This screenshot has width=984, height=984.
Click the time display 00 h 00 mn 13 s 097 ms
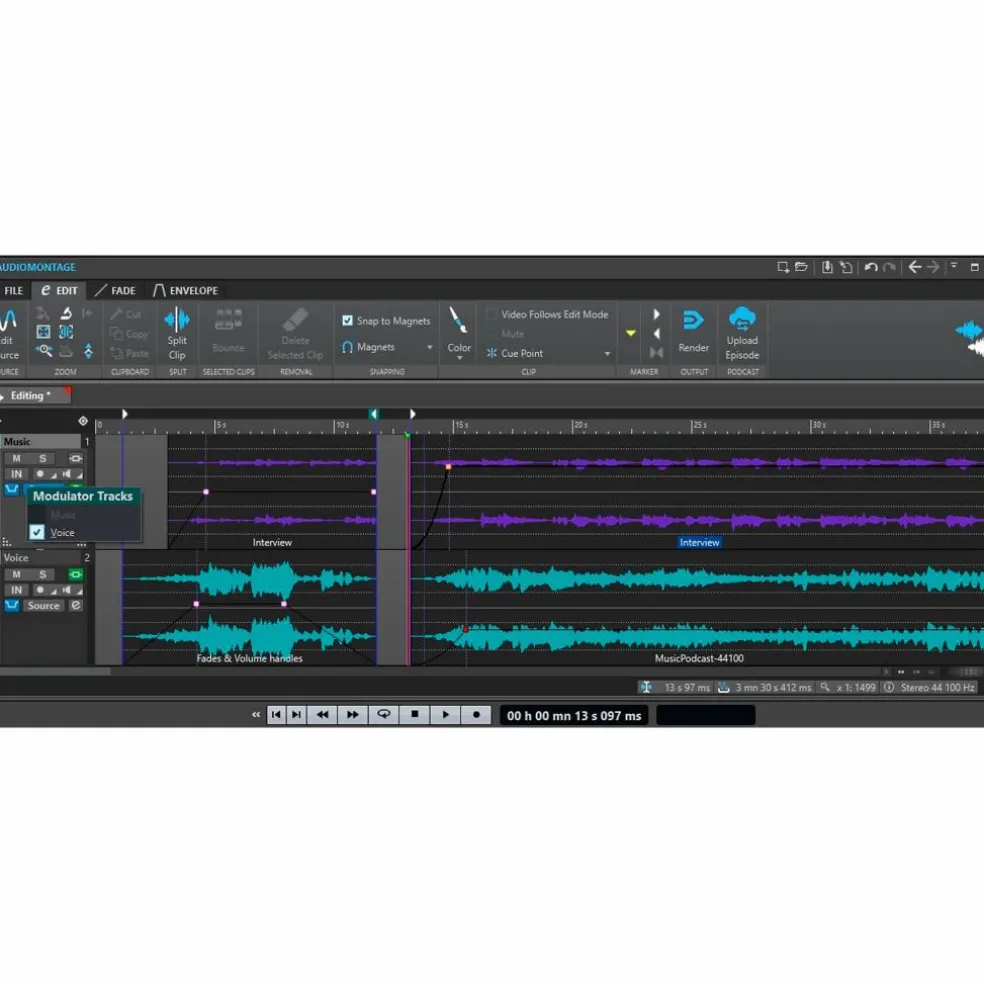tap(574, 715)
